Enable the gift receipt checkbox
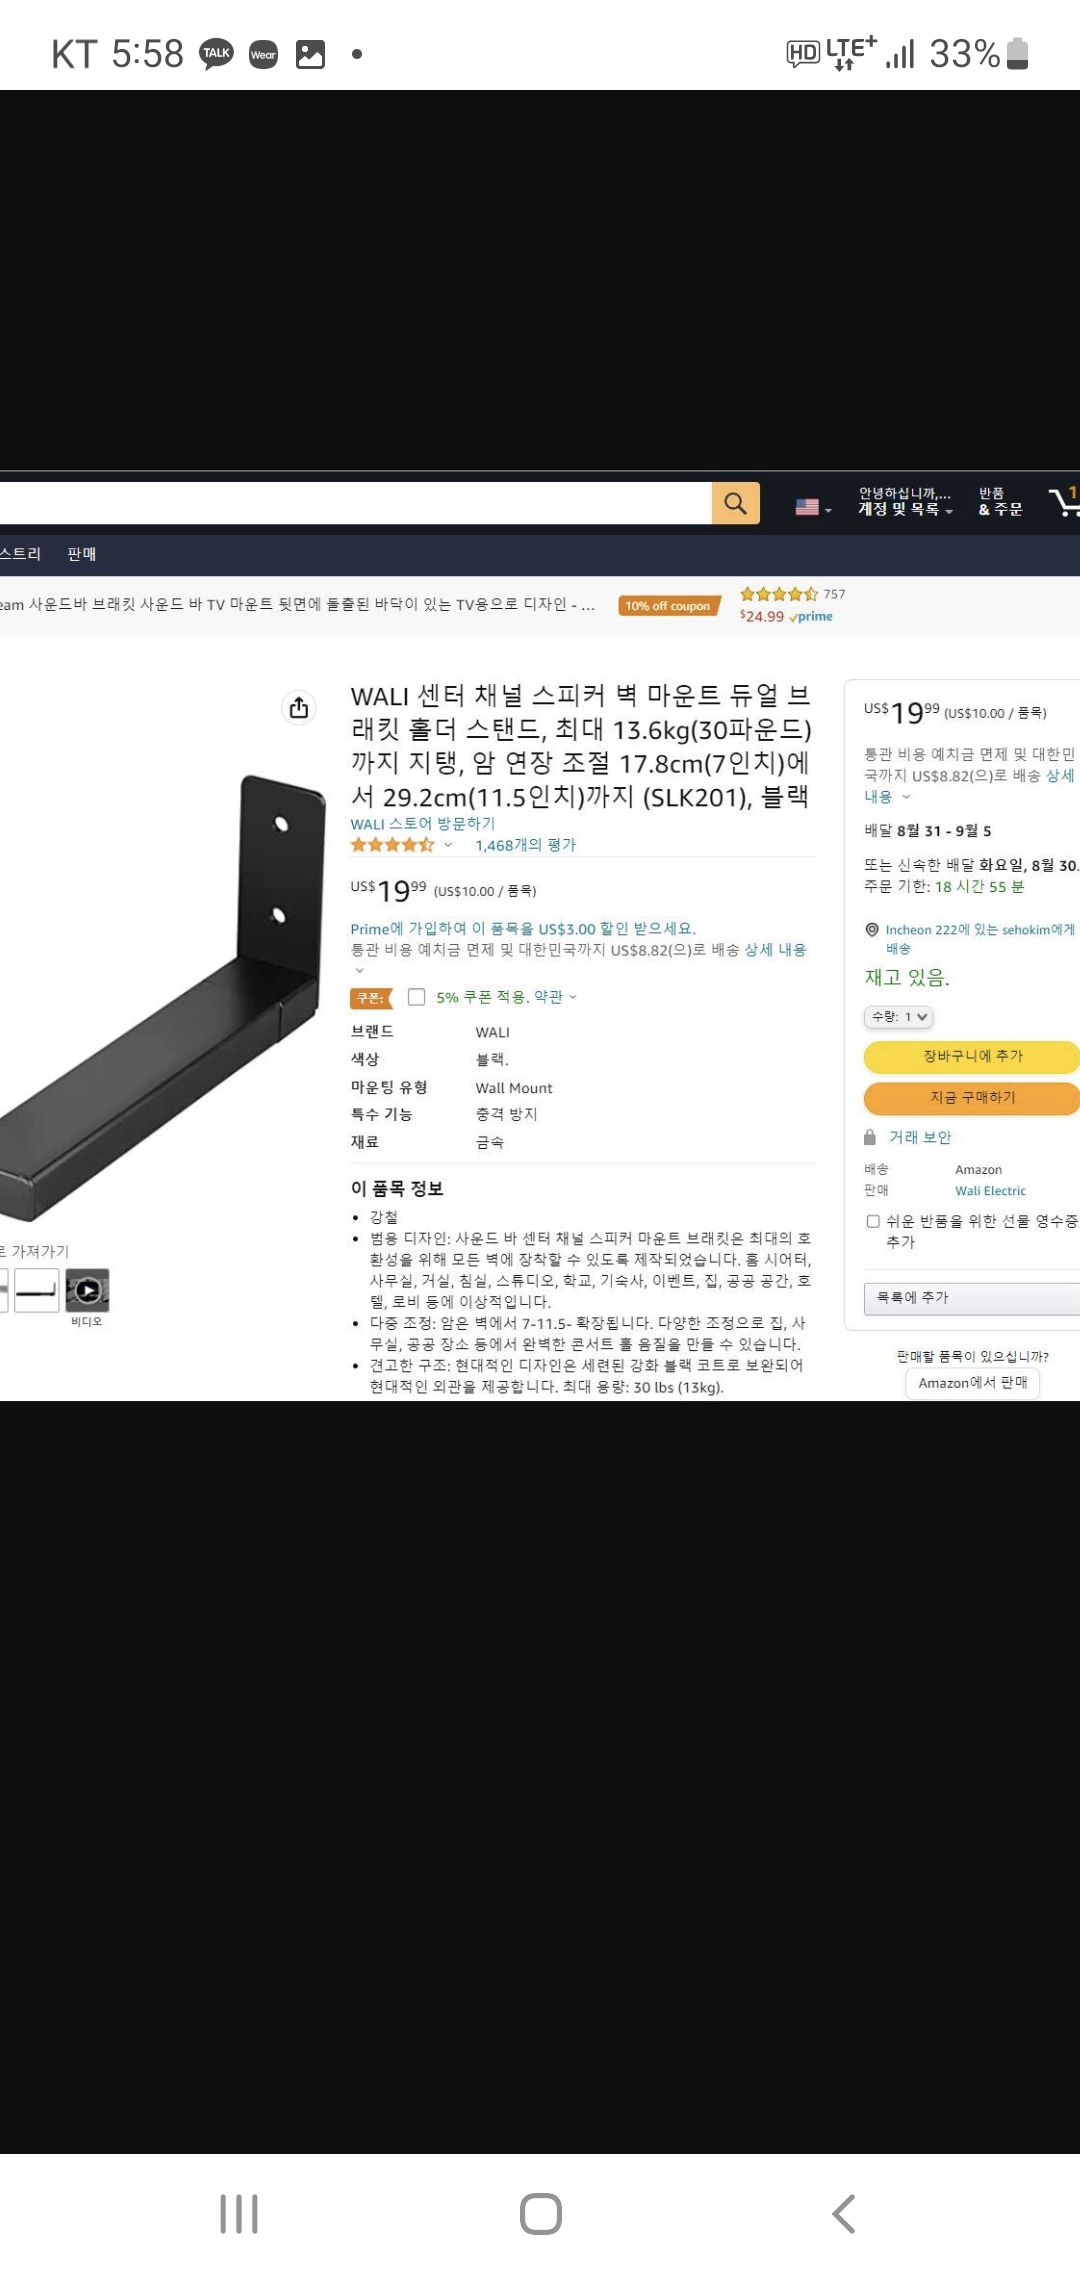Screen dimensions: 1080x2280 pos(873,1221)
